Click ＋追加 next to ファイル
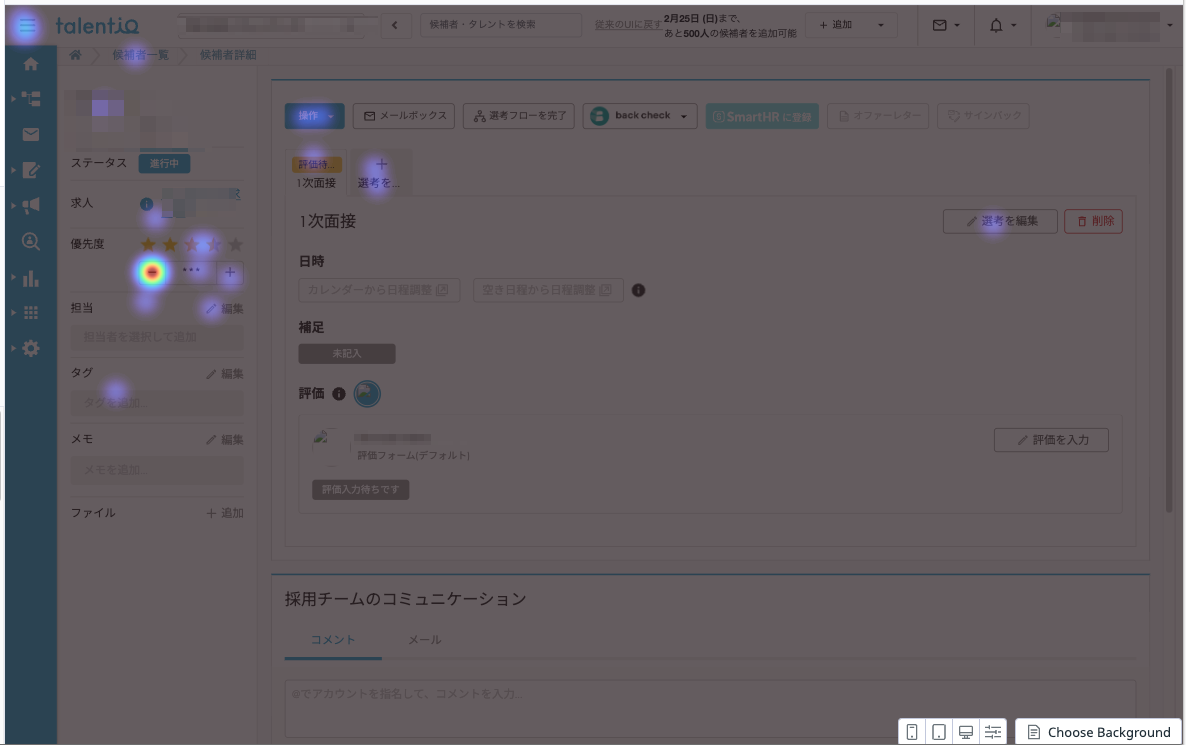 tap(225, 514)
